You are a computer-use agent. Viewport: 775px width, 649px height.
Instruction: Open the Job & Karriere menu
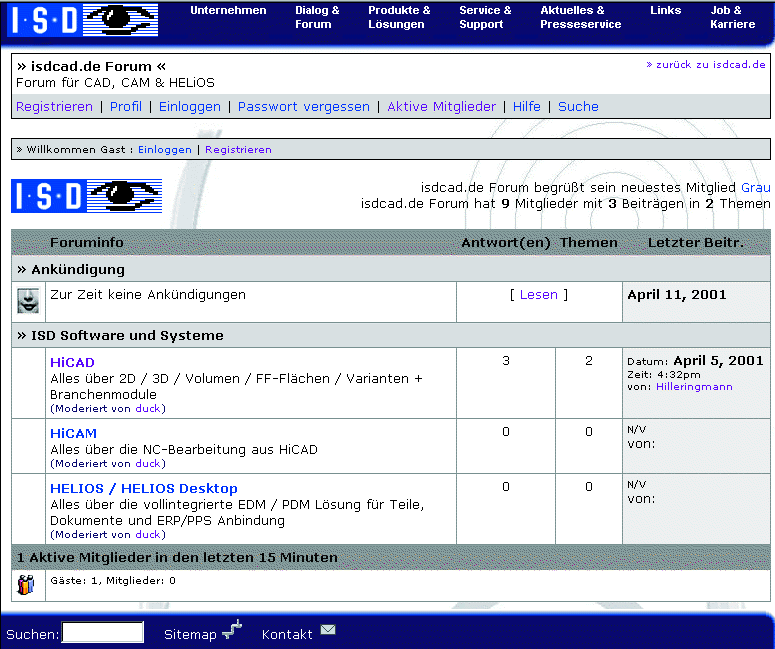[732, 17]
